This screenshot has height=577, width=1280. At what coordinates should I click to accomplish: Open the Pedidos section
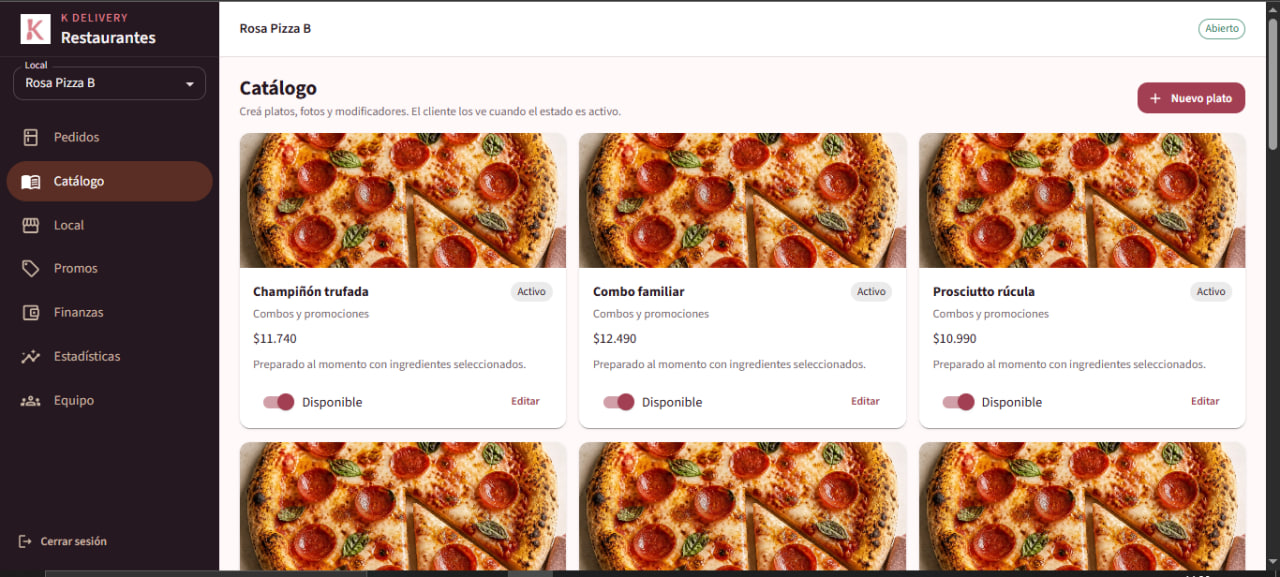109,137
